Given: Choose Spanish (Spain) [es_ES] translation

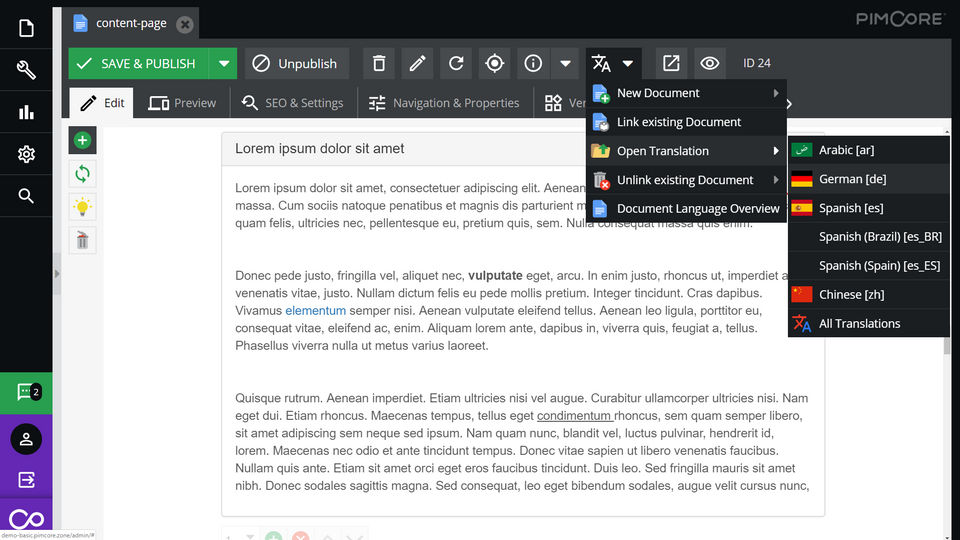Looking at the screenshot, I should click(x=869, y=265).
